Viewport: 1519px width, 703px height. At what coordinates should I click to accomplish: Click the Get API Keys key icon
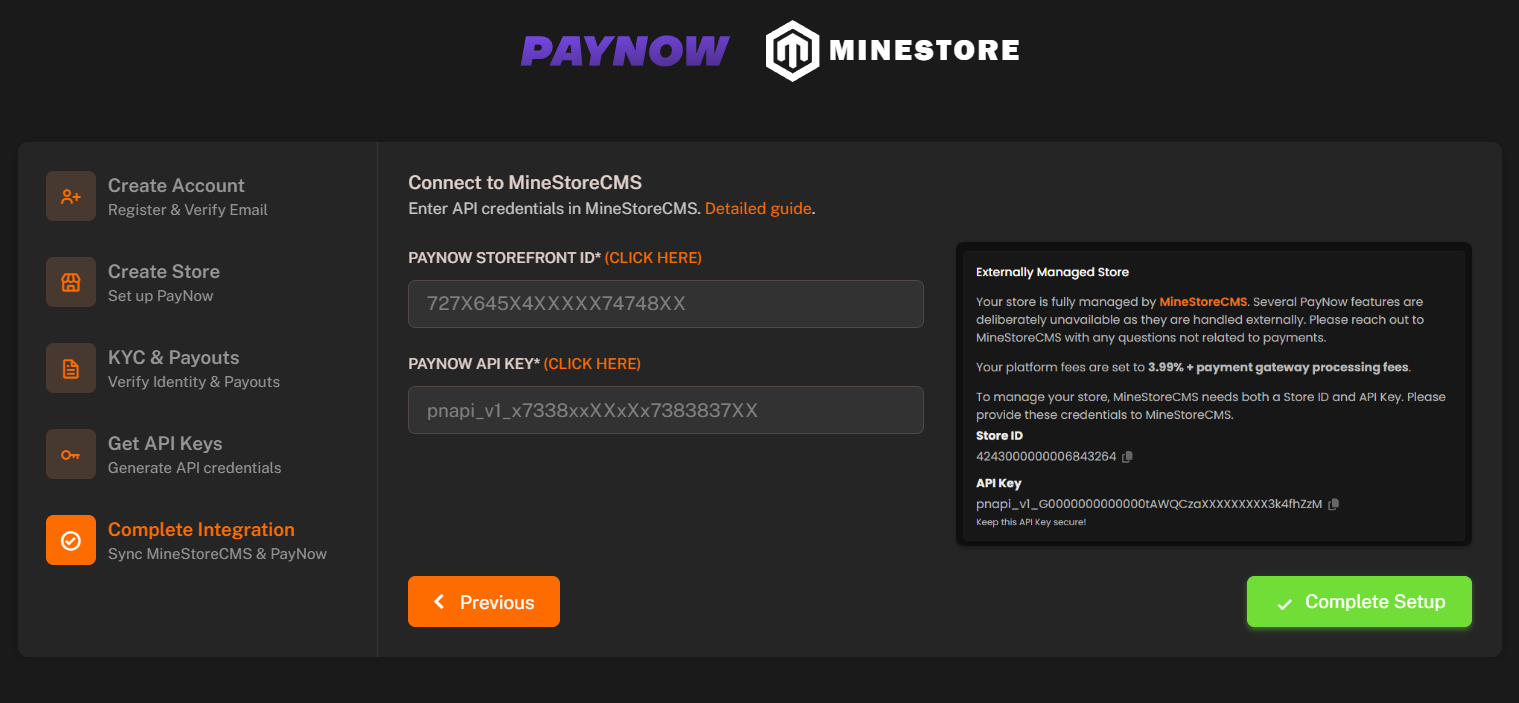point(70,453)
